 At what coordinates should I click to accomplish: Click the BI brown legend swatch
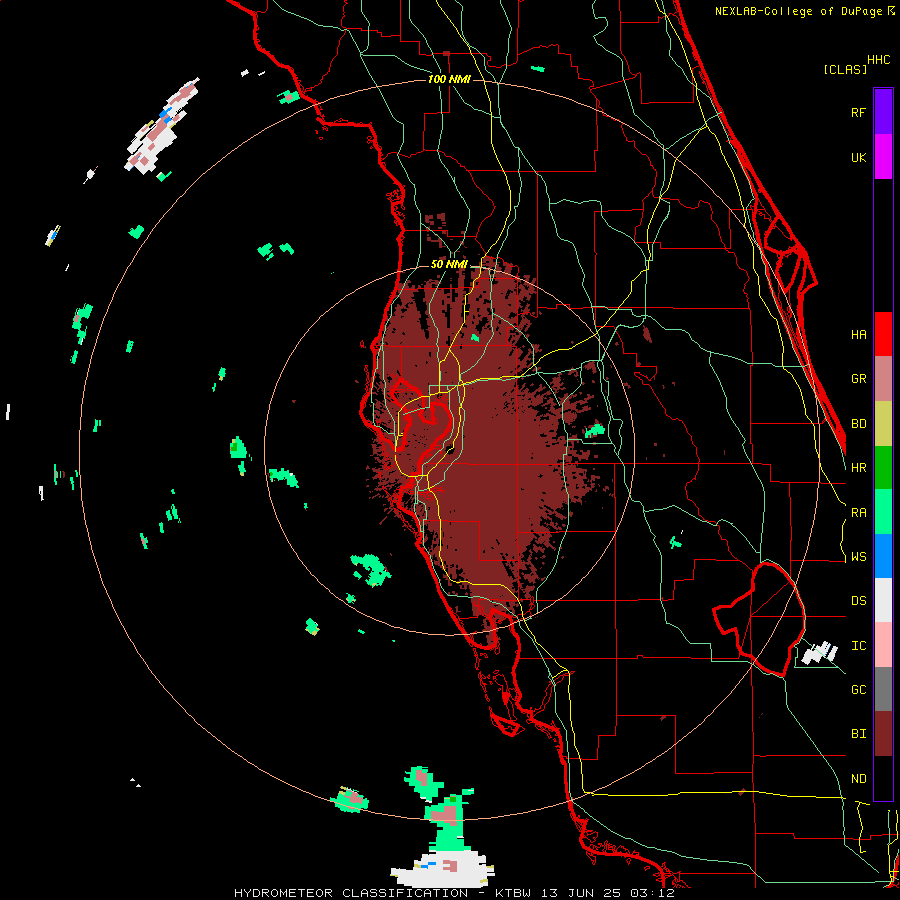click(883, 734)
